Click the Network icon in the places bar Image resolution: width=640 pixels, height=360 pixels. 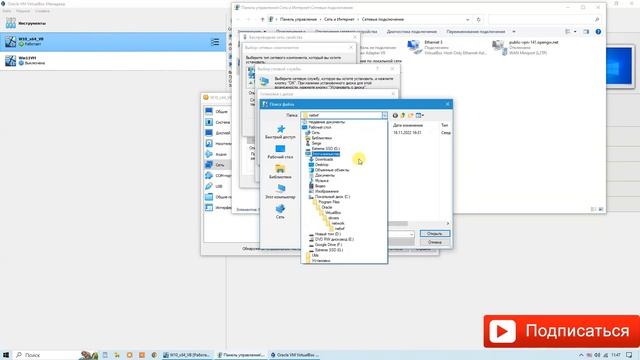point(280,209)
